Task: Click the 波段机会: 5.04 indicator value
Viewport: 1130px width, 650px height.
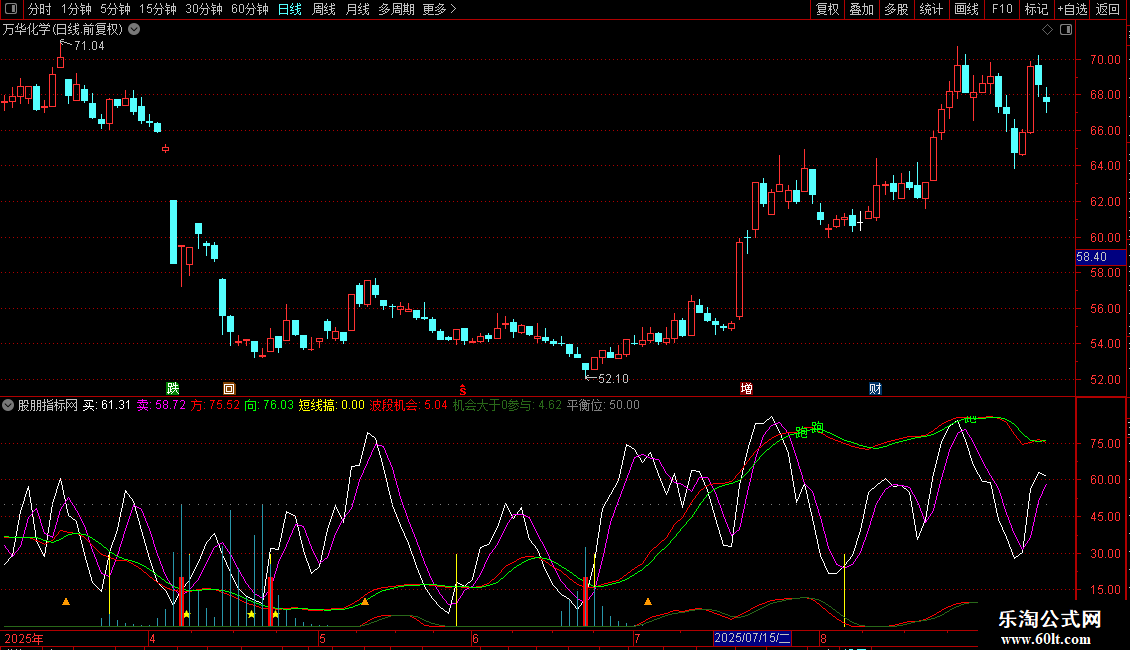Action: click(409, 405)
